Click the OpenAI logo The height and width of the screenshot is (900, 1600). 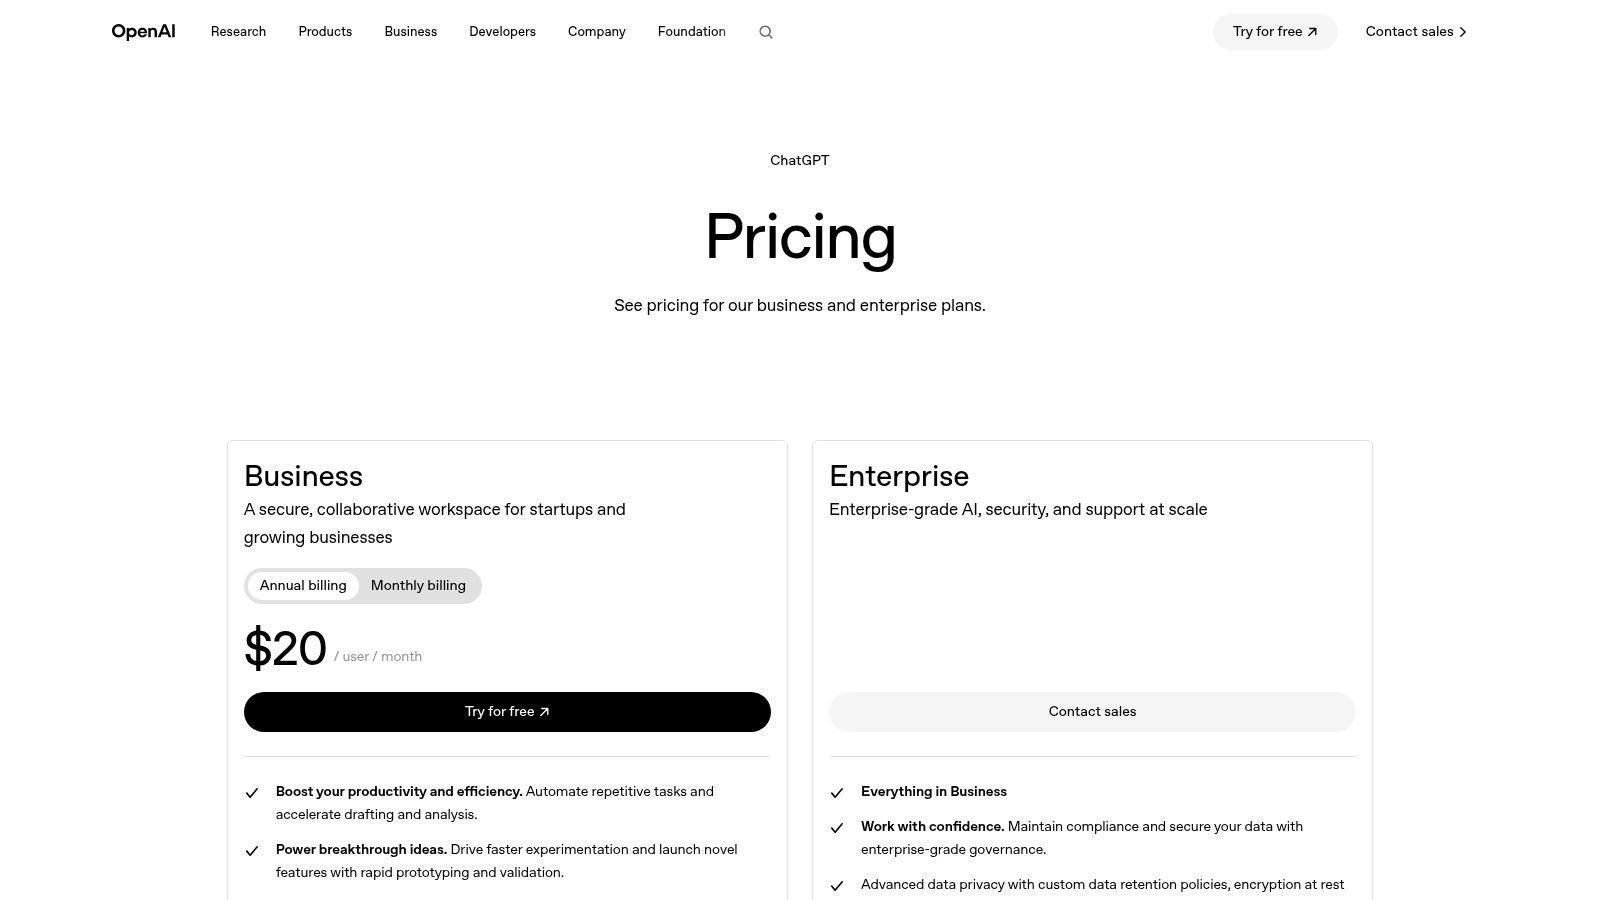click(x=143, y=31)
